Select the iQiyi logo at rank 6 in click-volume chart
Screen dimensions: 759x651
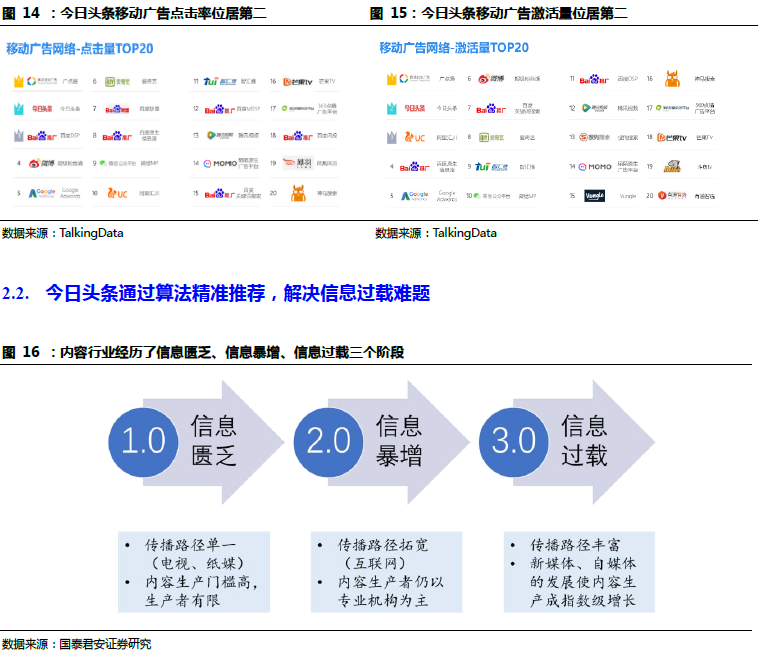point(118,81)
